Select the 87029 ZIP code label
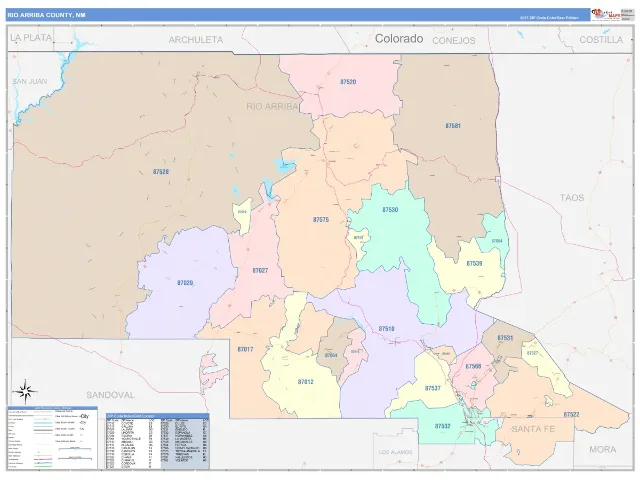640x480 pixels. tap(185, 283)
